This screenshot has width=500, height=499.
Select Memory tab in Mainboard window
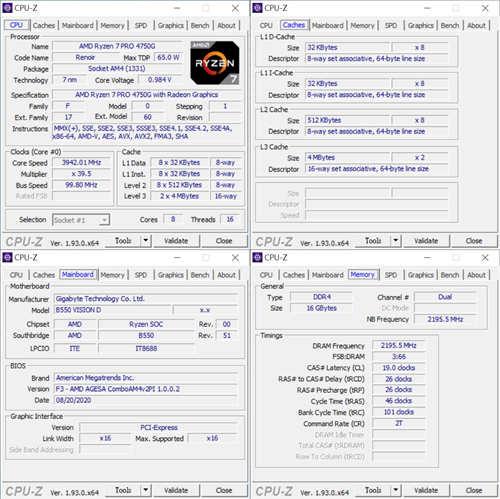pyautogui.click(x=112, y=275)
